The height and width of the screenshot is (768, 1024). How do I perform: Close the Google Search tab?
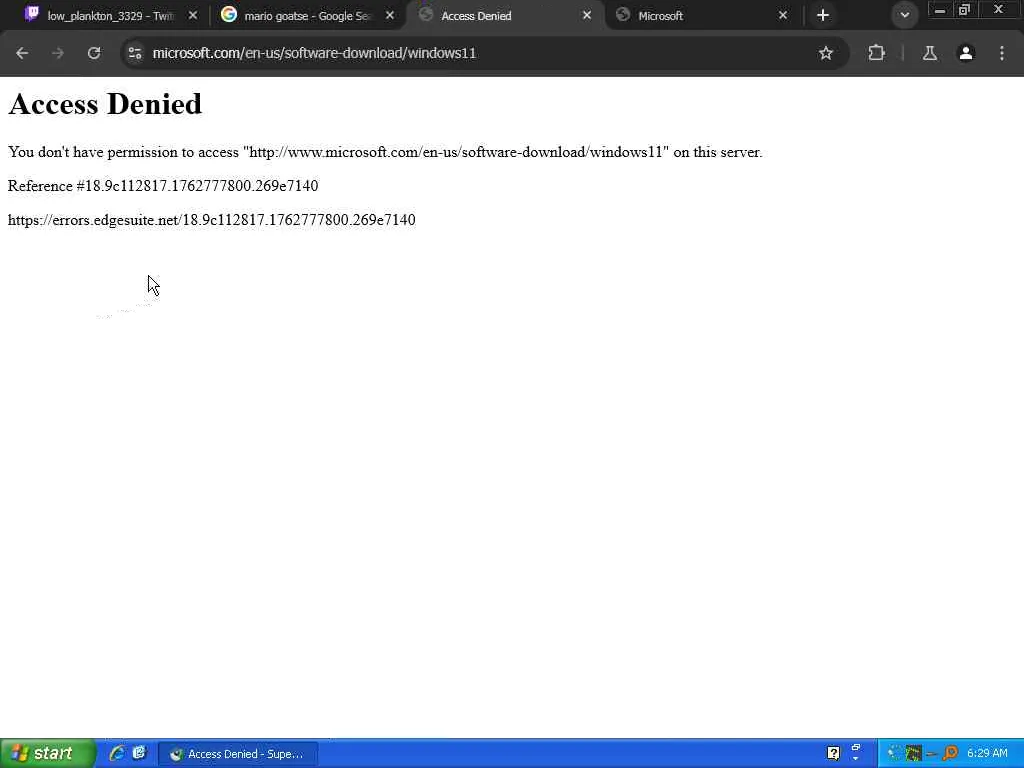pyautogui.click(x=390, y=15)
